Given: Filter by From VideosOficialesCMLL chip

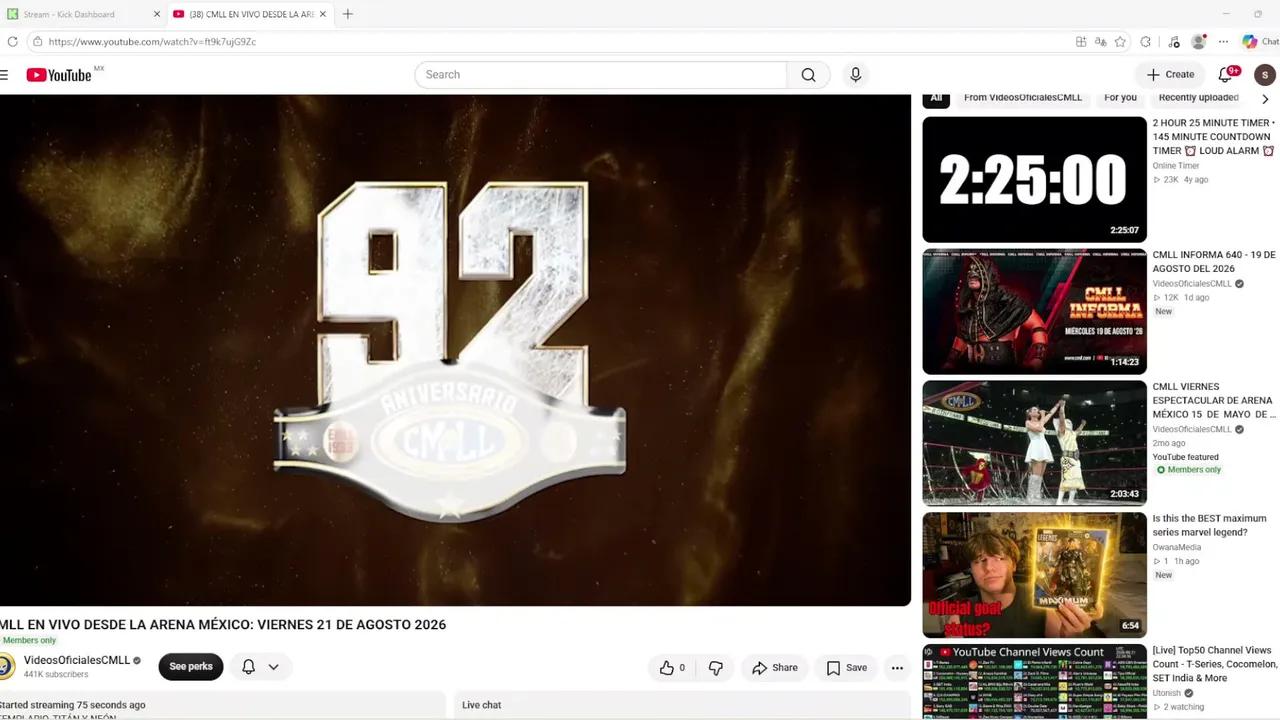Looking at the screenshot, I should point(1023,98).
